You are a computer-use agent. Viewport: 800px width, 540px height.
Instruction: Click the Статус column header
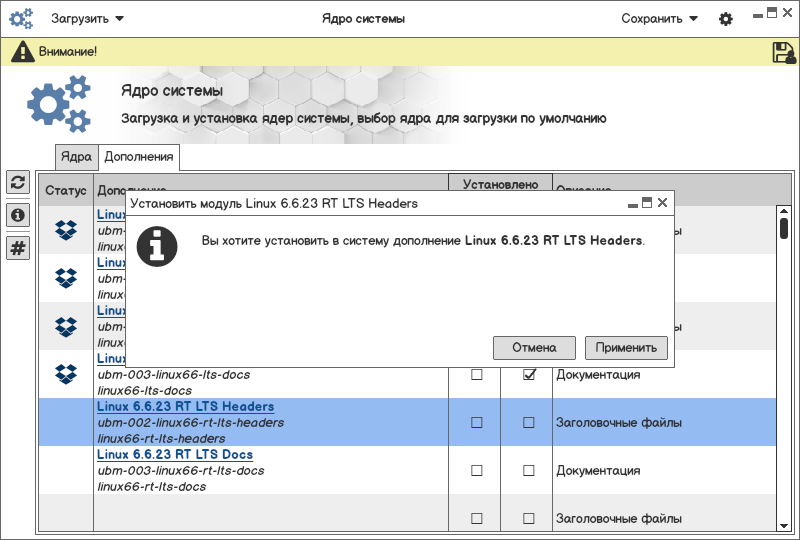tap(66, 190)
